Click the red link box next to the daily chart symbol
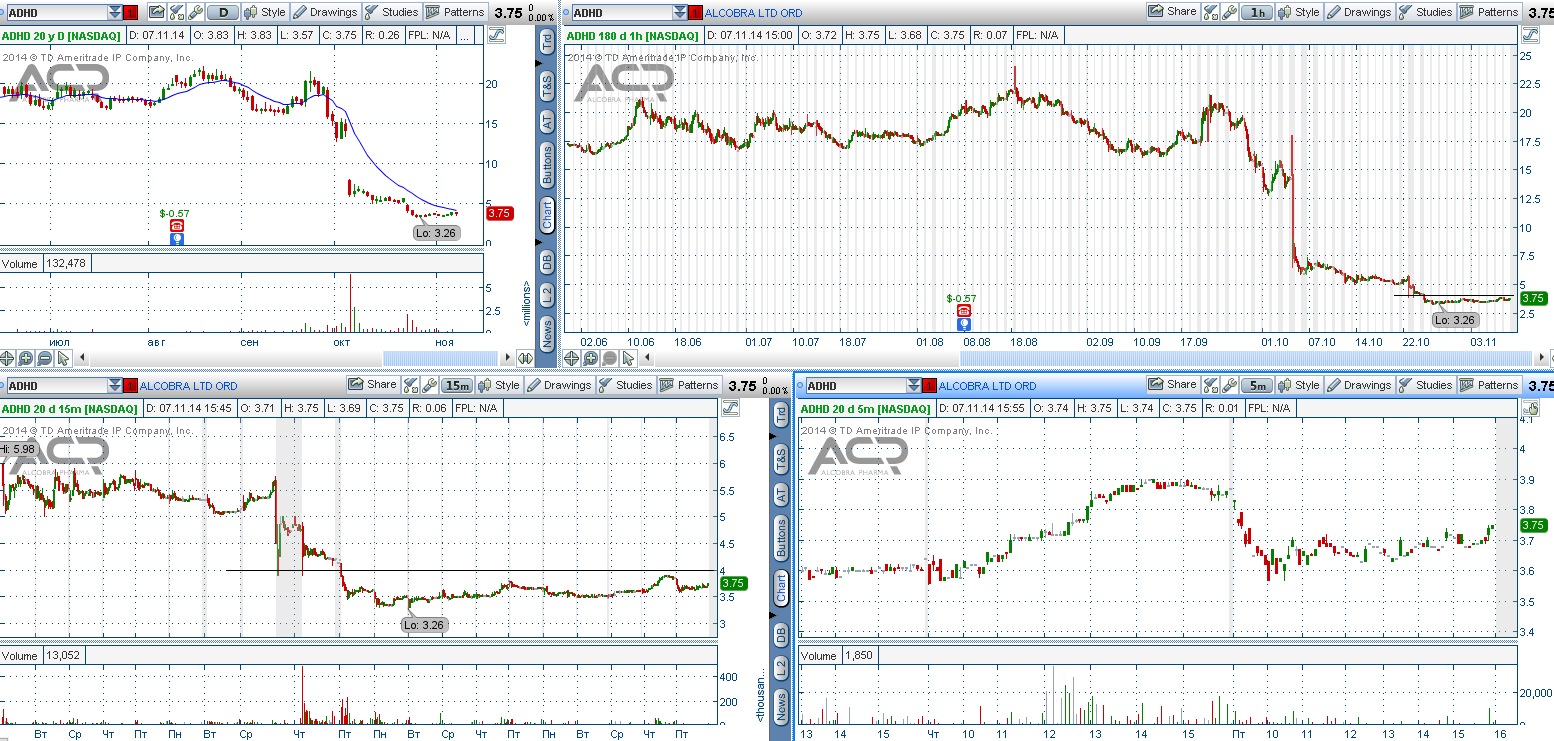The height and width of the screenshot is (741, 1554). (x=131, y=13)
